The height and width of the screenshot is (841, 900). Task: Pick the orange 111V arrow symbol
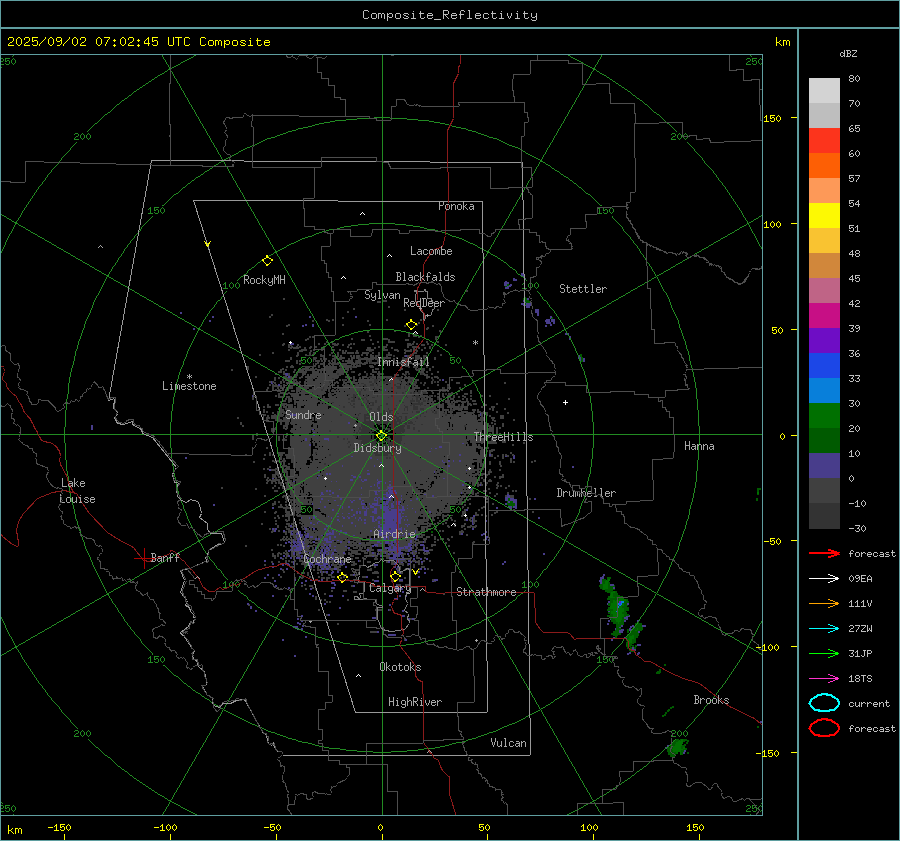pos(824,603)
